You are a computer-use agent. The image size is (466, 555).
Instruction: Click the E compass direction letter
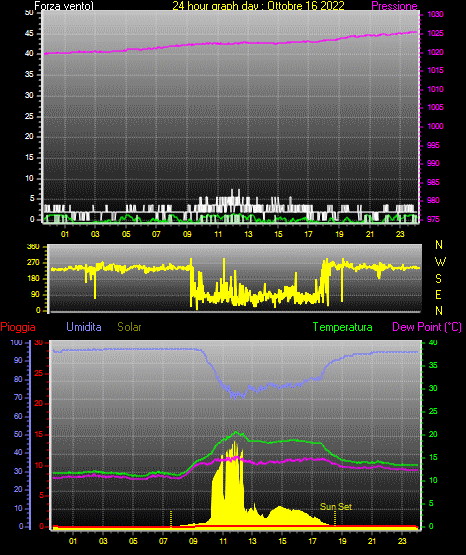pos(438,294)
